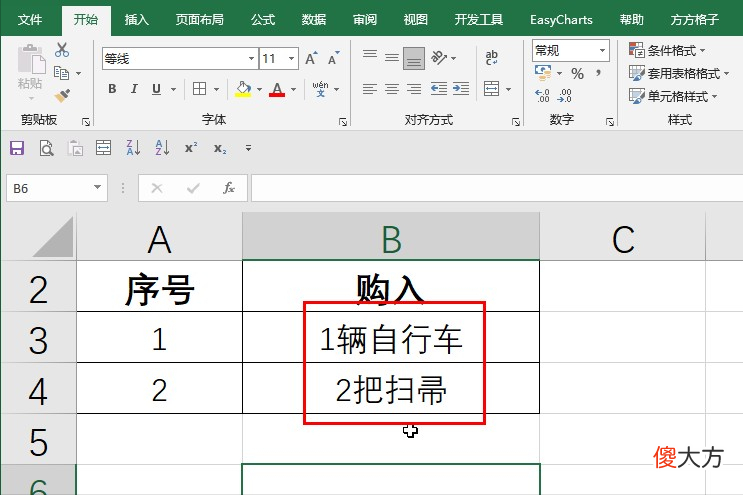Customize quick access toolbar dropdown
743x495 pixels.
[248, 148]
